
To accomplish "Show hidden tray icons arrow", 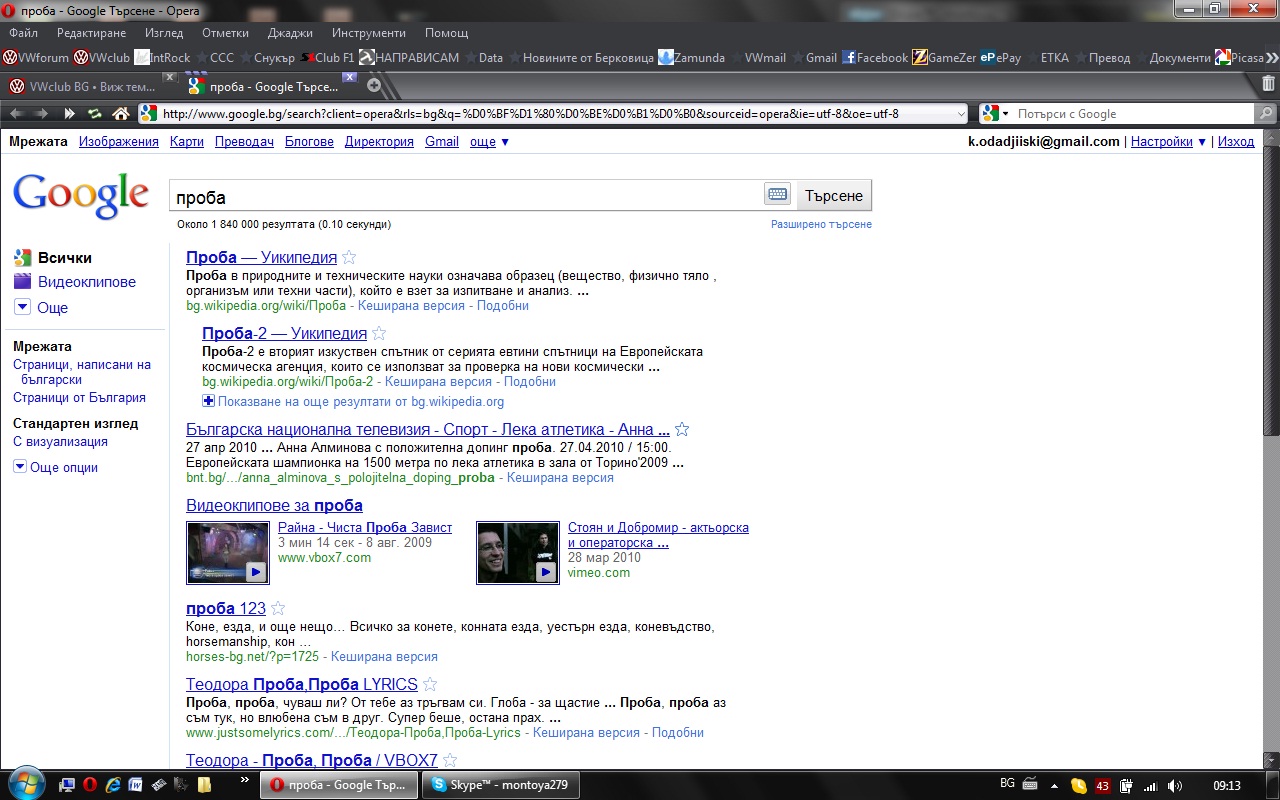I will (1053, 785).
